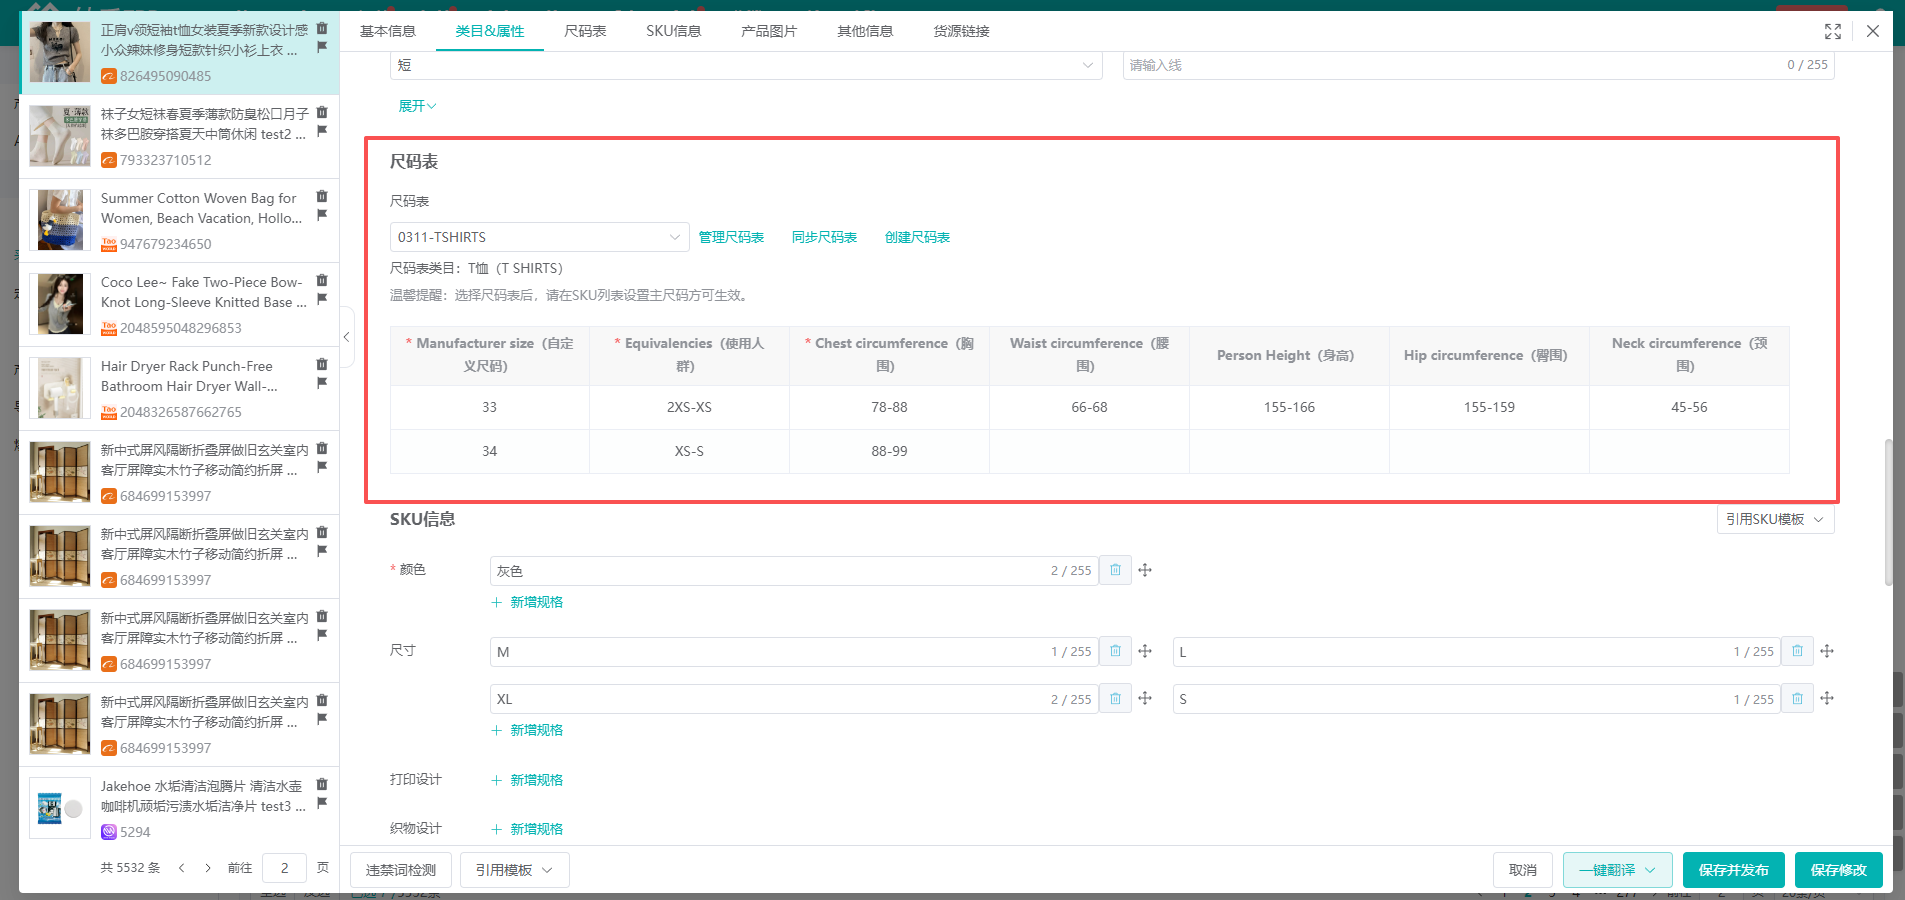This screenshot has width=1905, height=900.
Task: Delete the 灰色 color specification
Action: [1115, 570]
